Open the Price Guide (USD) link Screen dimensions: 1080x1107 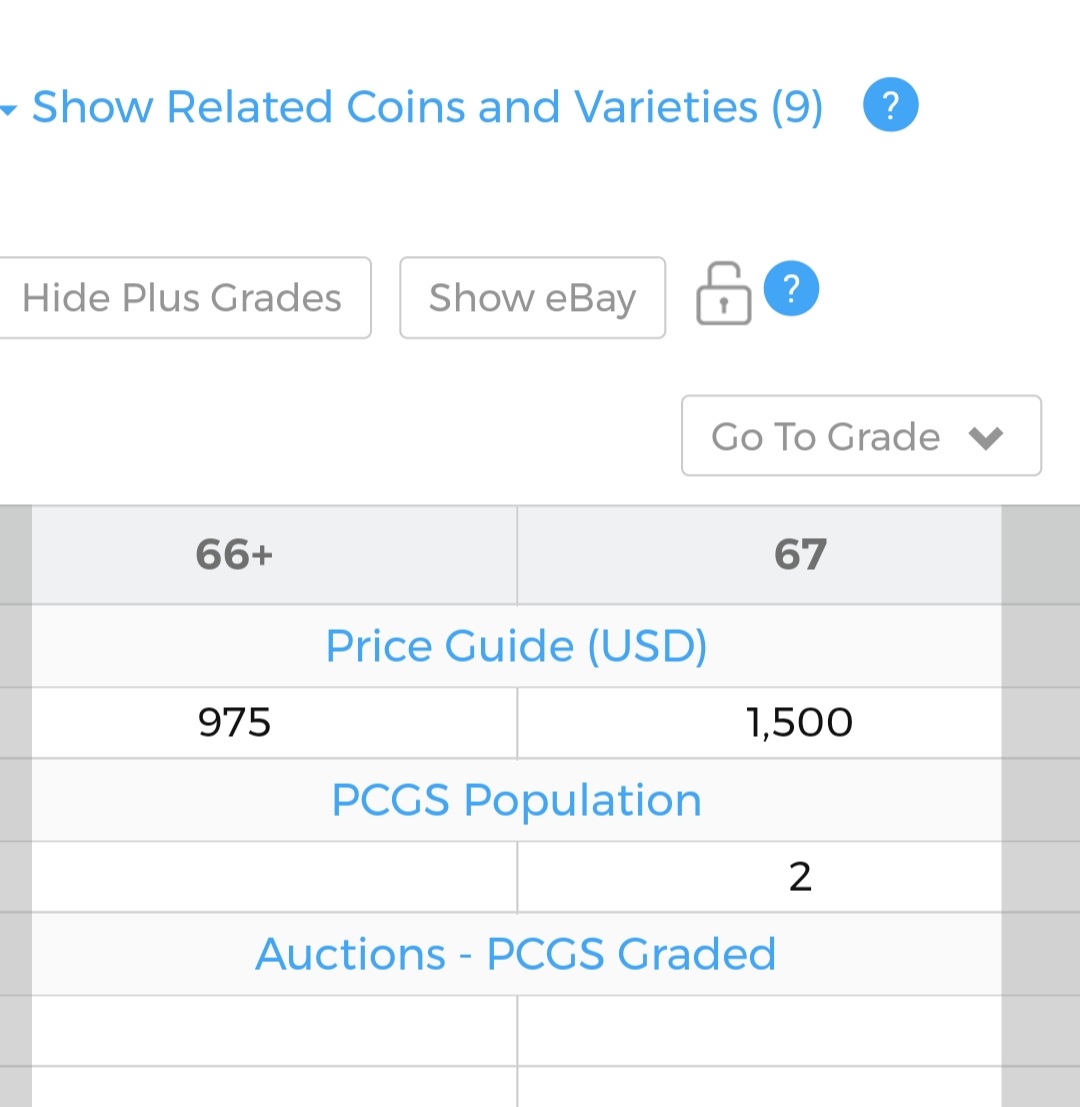click(x=516, y=645)
